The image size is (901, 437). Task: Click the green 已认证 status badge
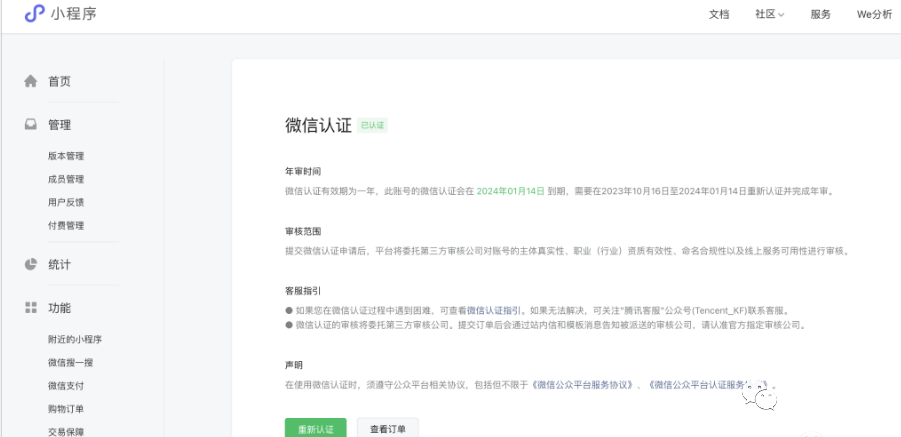372,126
